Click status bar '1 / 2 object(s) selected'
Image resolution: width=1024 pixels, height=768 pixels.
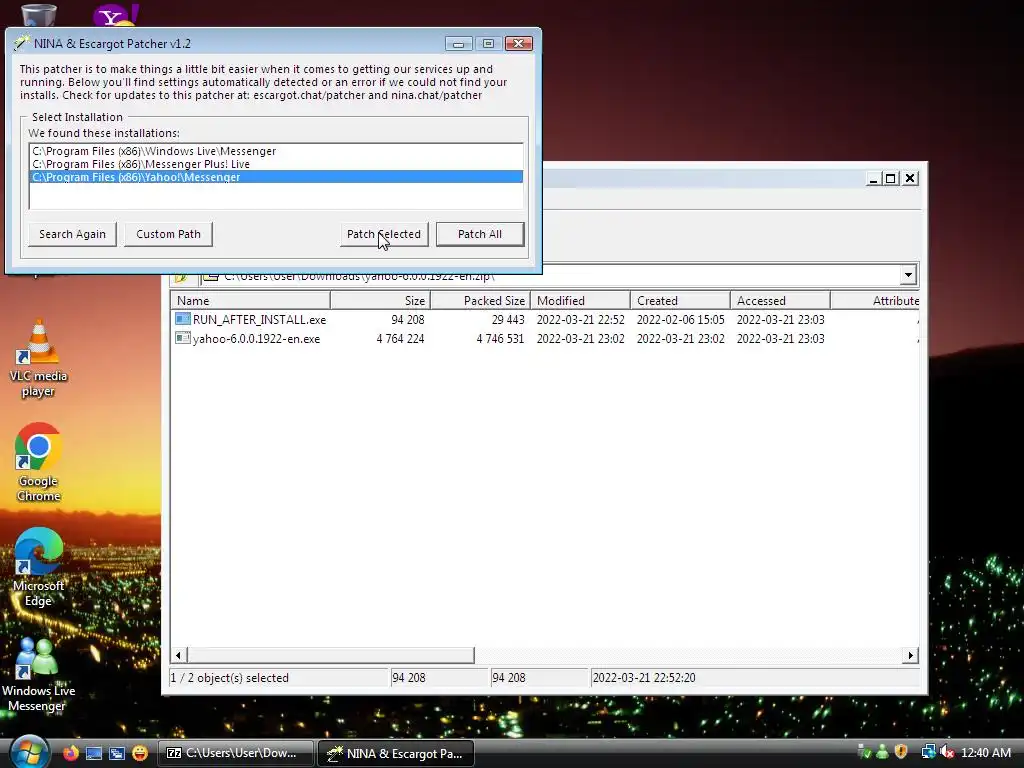(x=229, y=678)
